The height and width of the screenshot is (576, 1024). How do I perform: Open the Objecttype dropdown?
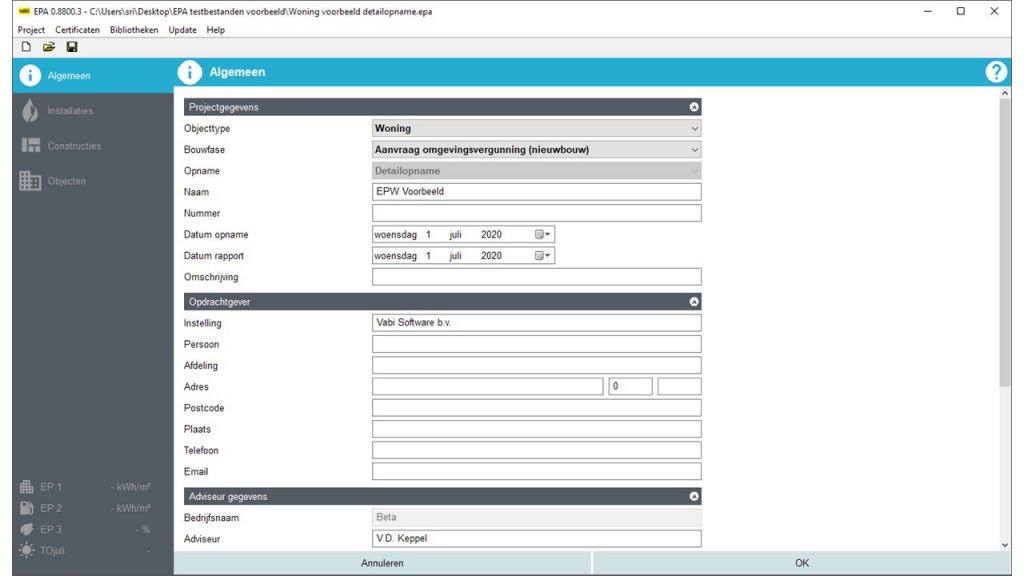click(x=695, y=128)
